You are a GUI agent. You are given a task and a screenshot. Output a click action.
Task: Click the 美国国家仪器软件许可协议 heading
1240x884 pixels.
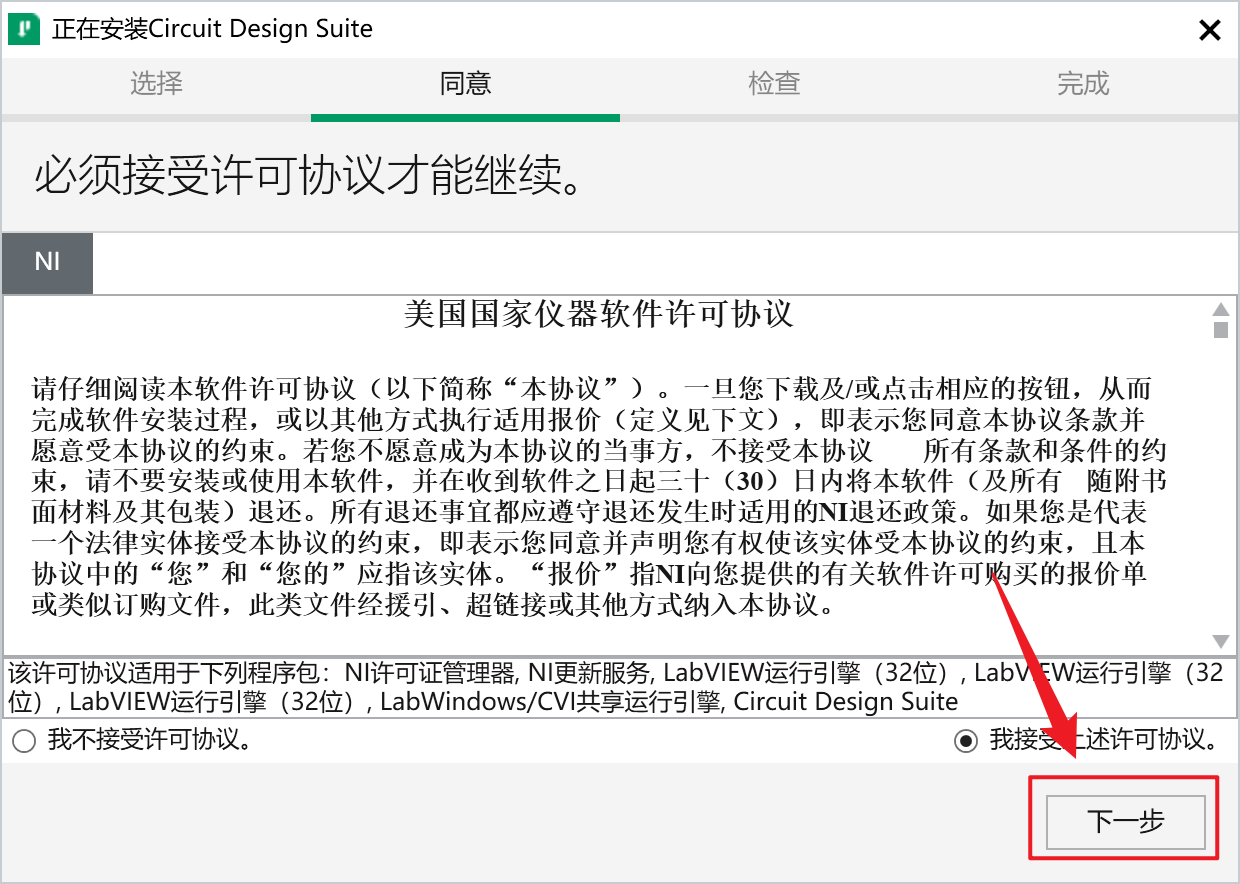(598, 314)
